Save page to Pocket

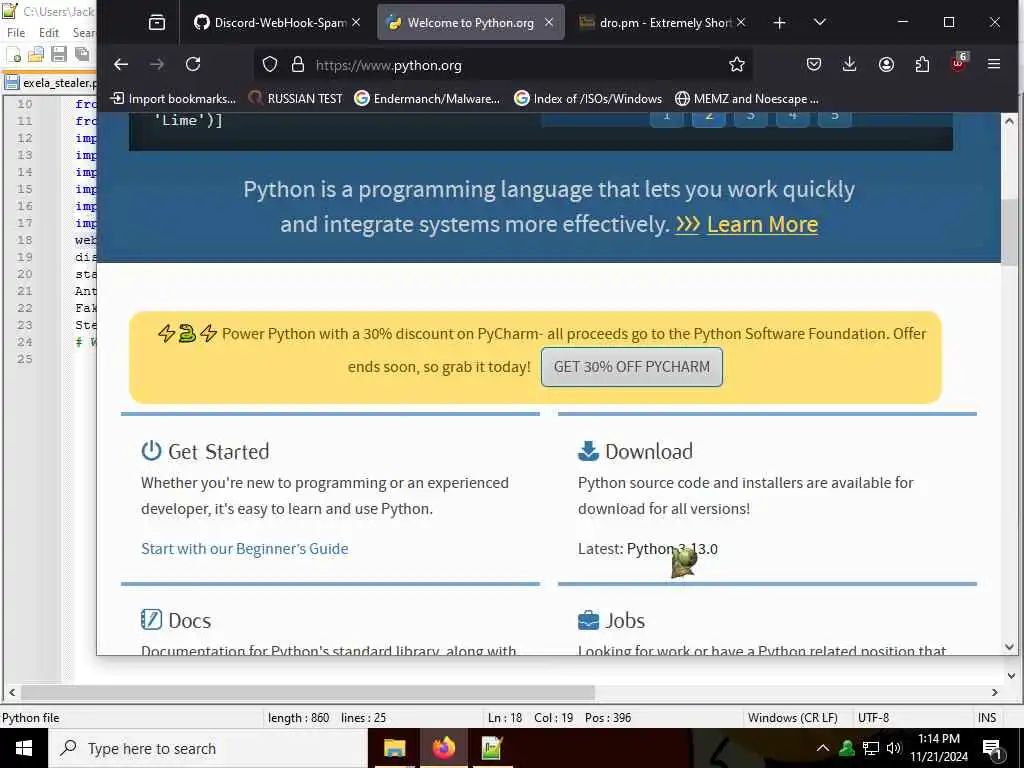click(814, 64)
